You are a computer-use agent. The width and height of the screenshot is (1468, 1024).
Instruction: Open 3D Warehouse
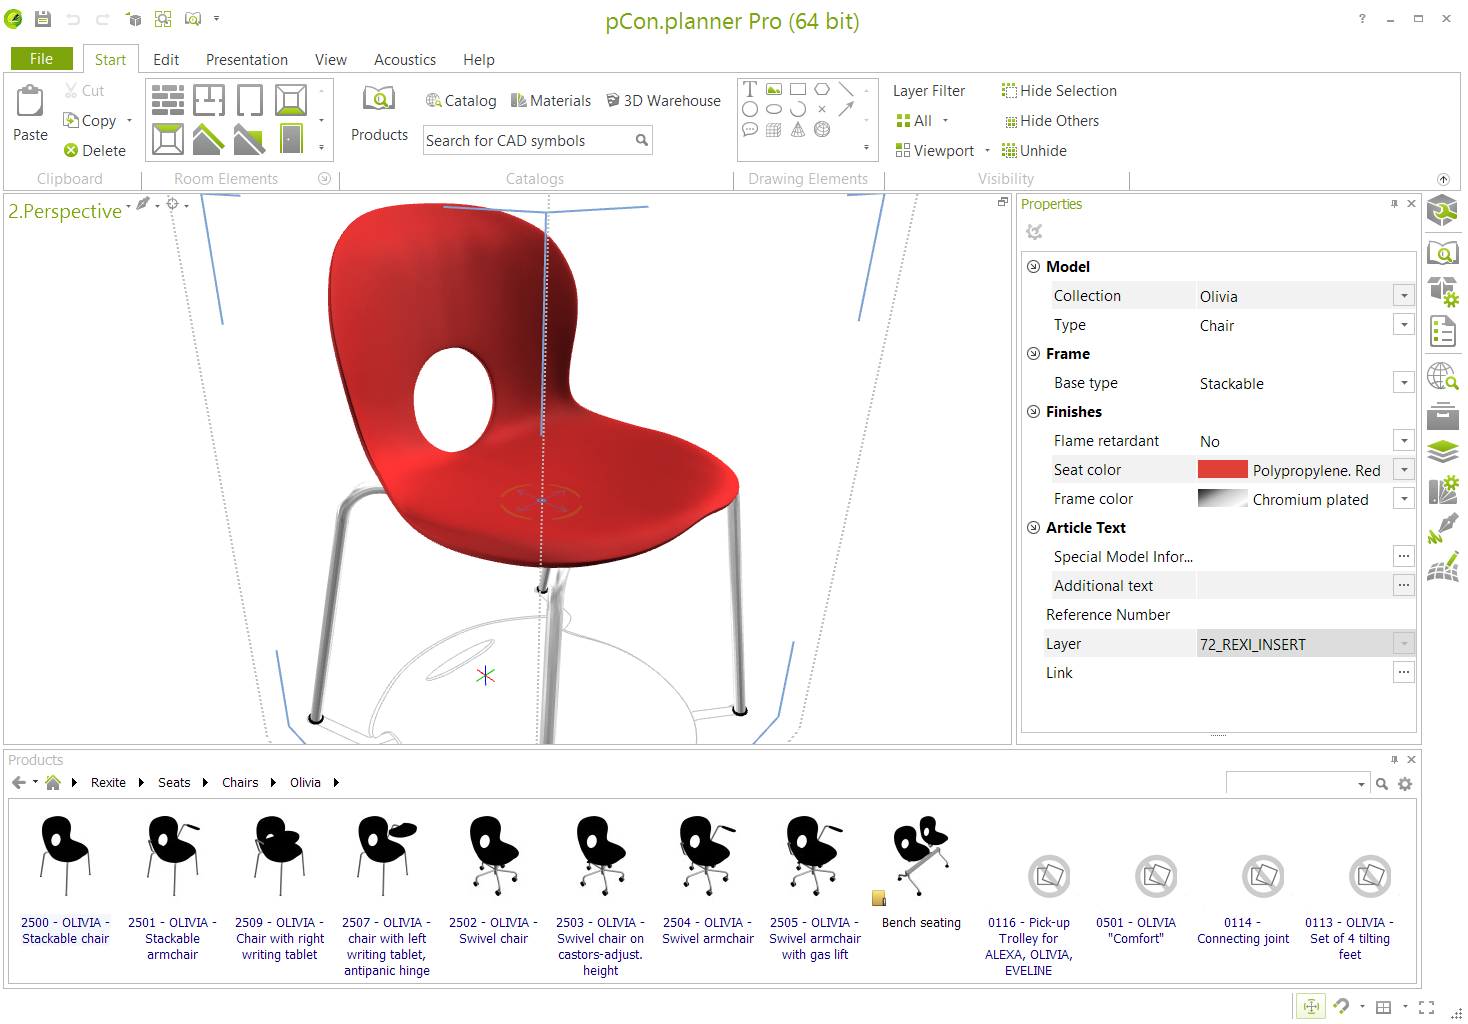pyautogui.click(x=663, y=101)
